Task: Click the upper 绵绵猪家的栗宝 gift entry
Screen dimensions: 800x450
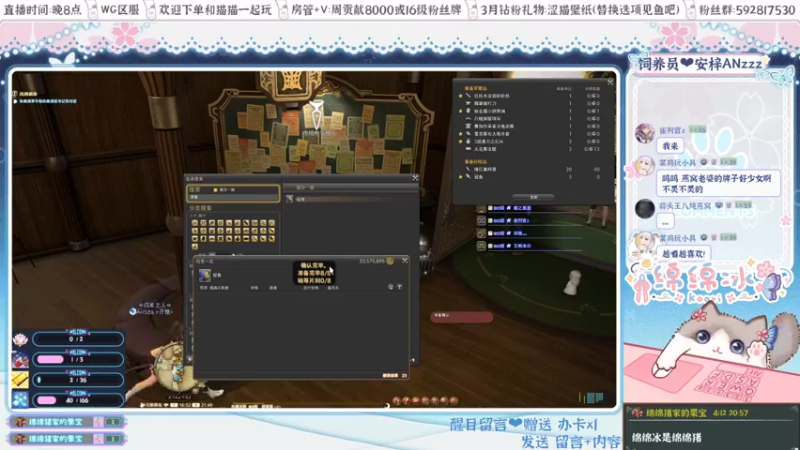Action: coord(66,422)
